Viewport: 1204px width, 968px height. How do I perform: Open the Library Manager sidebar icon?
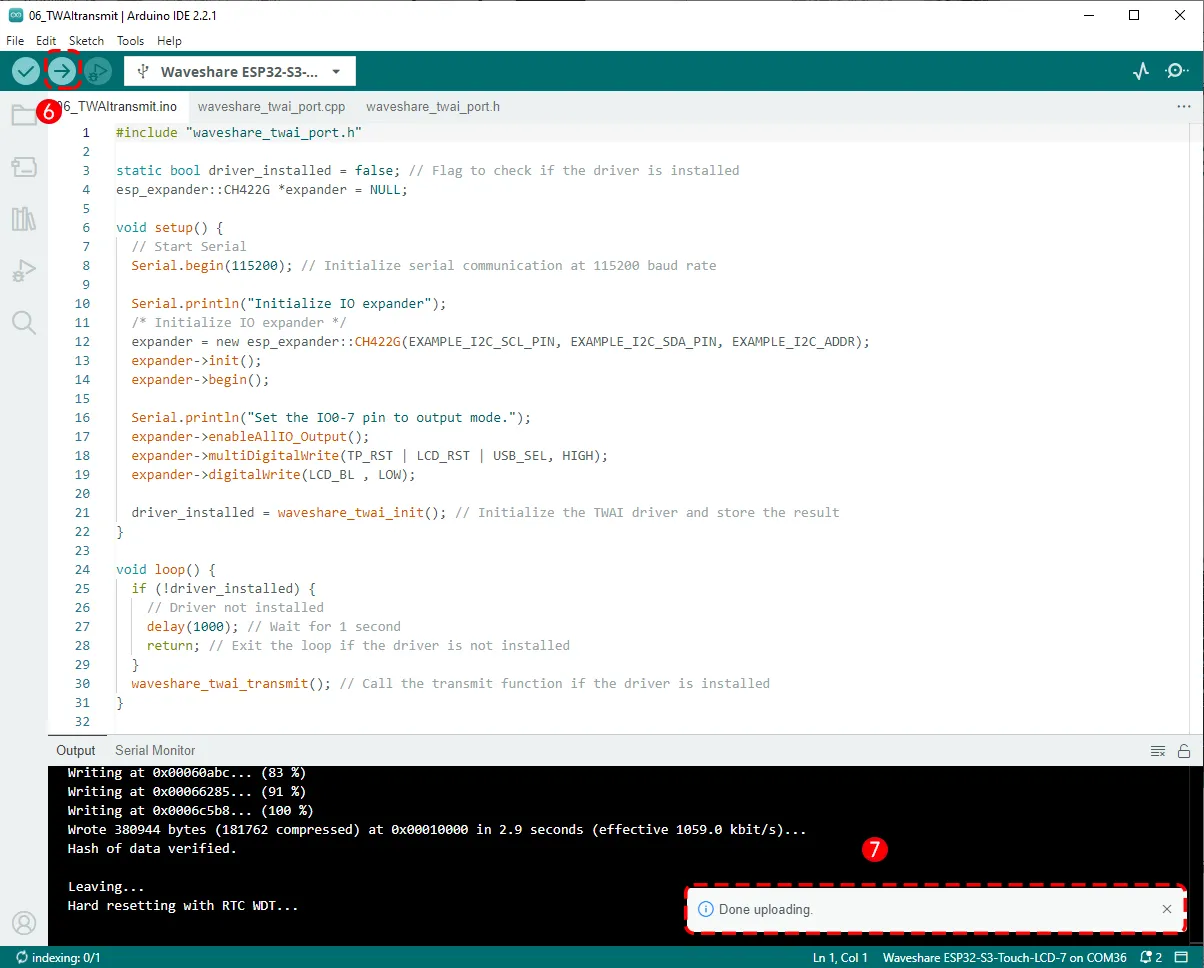point(24,219)
